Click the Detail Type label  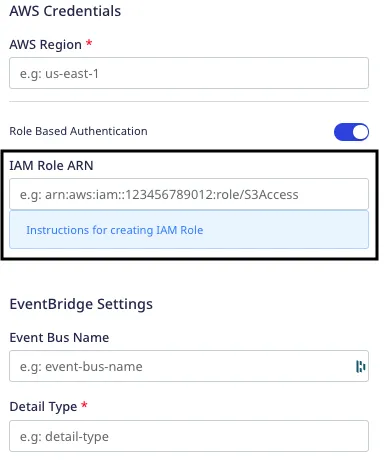[43, 407]
